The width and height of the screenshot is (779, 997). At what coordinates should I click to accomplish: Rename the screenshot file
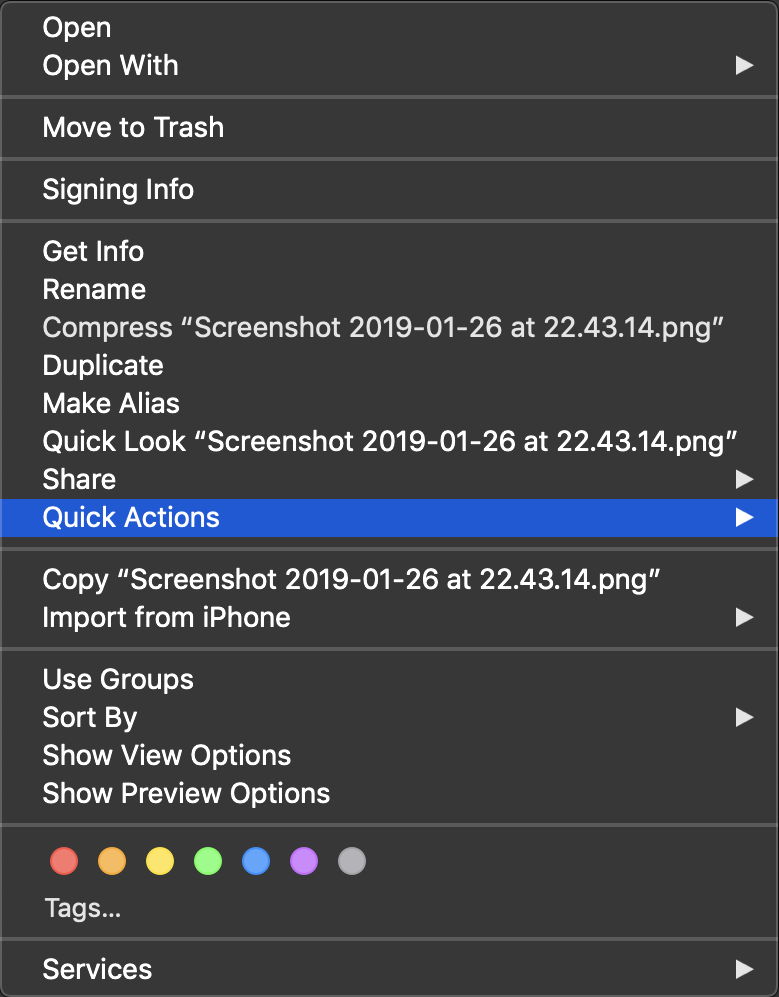(x=94, y=290)
